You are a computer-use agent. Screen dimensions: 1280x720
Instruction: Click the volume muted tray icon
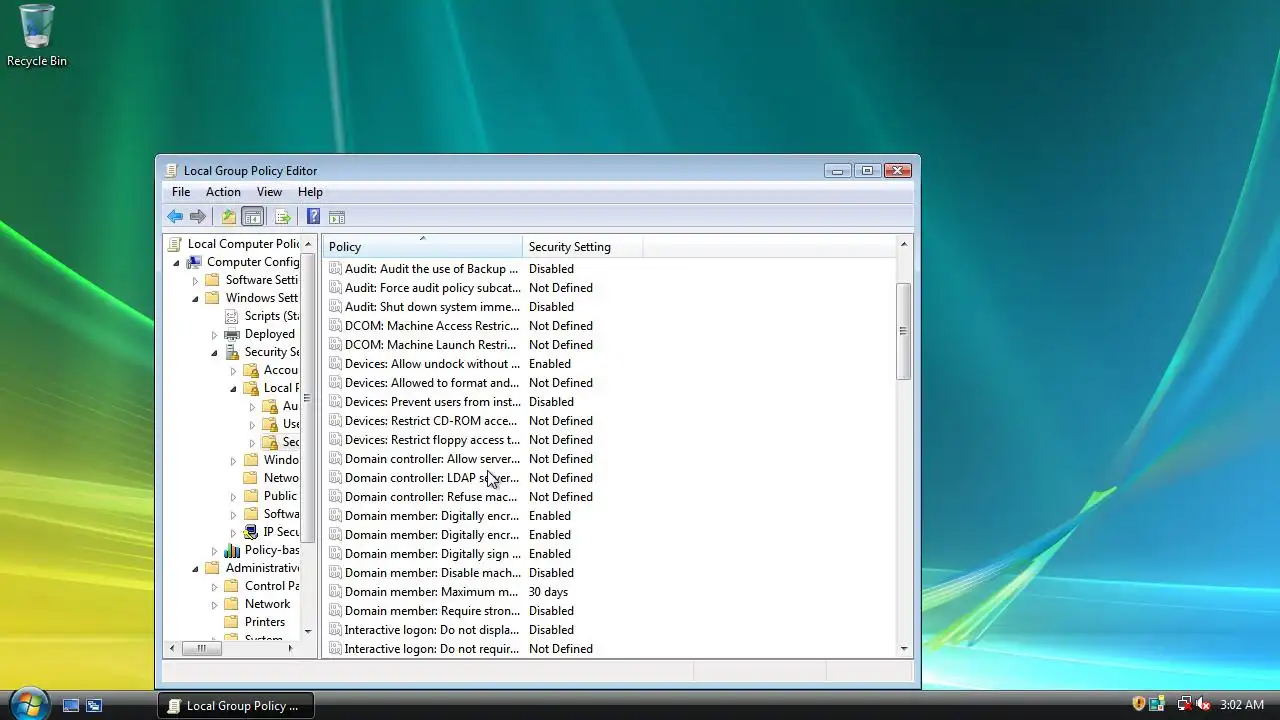1204,704
